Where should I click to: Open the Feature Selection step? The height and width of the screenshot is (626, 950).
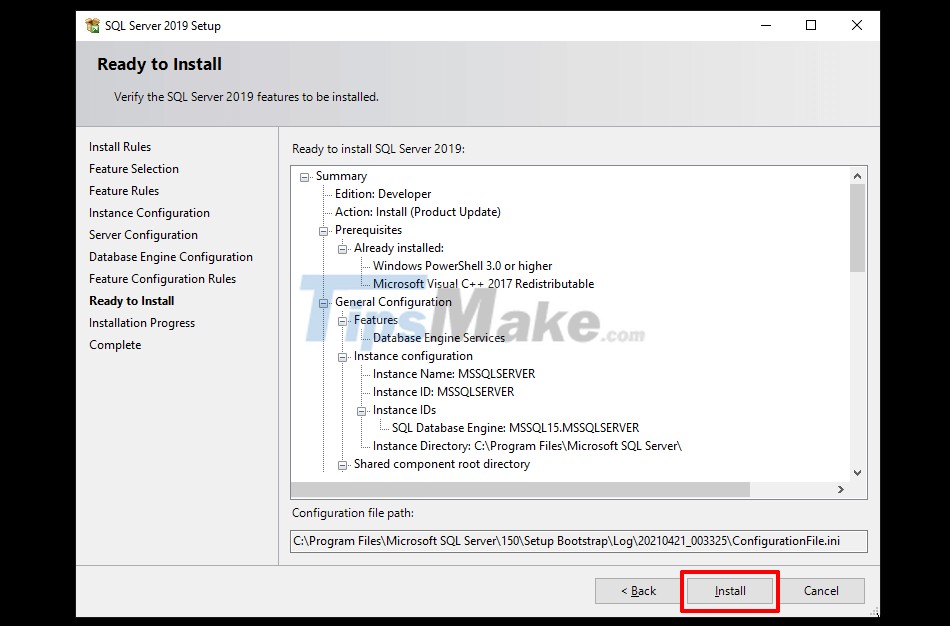coord(134,168)
